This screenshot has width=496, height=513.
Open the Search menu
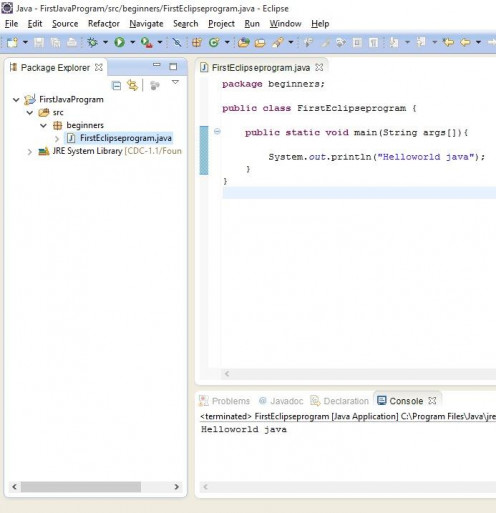pos(186,24)
